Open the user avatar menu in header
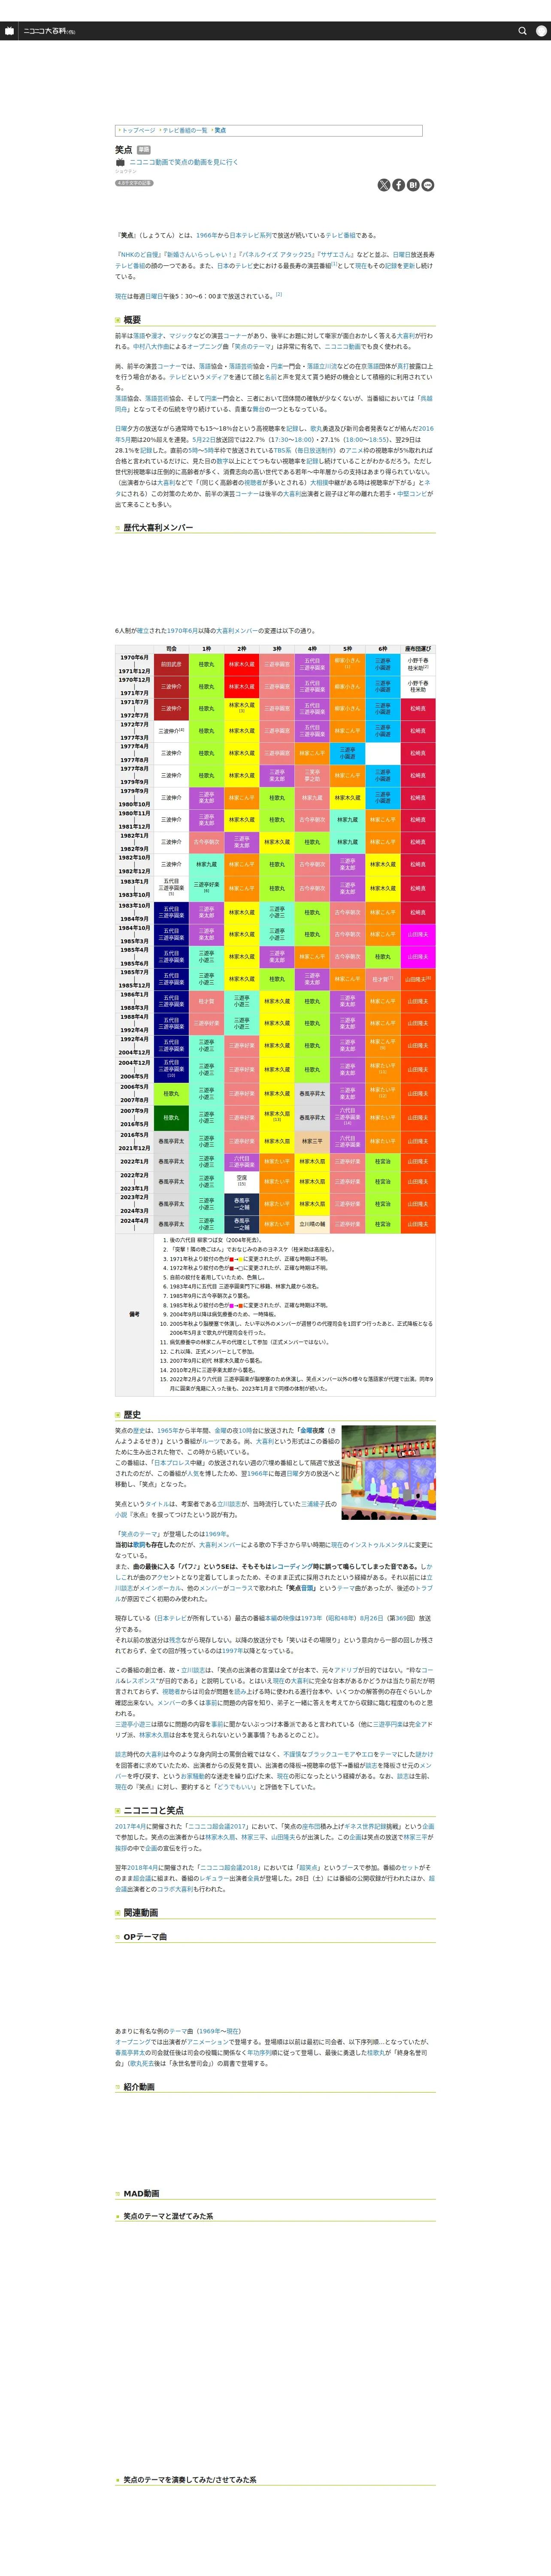This screenshot has width=551, height=2576. click(x=542, y=31)
